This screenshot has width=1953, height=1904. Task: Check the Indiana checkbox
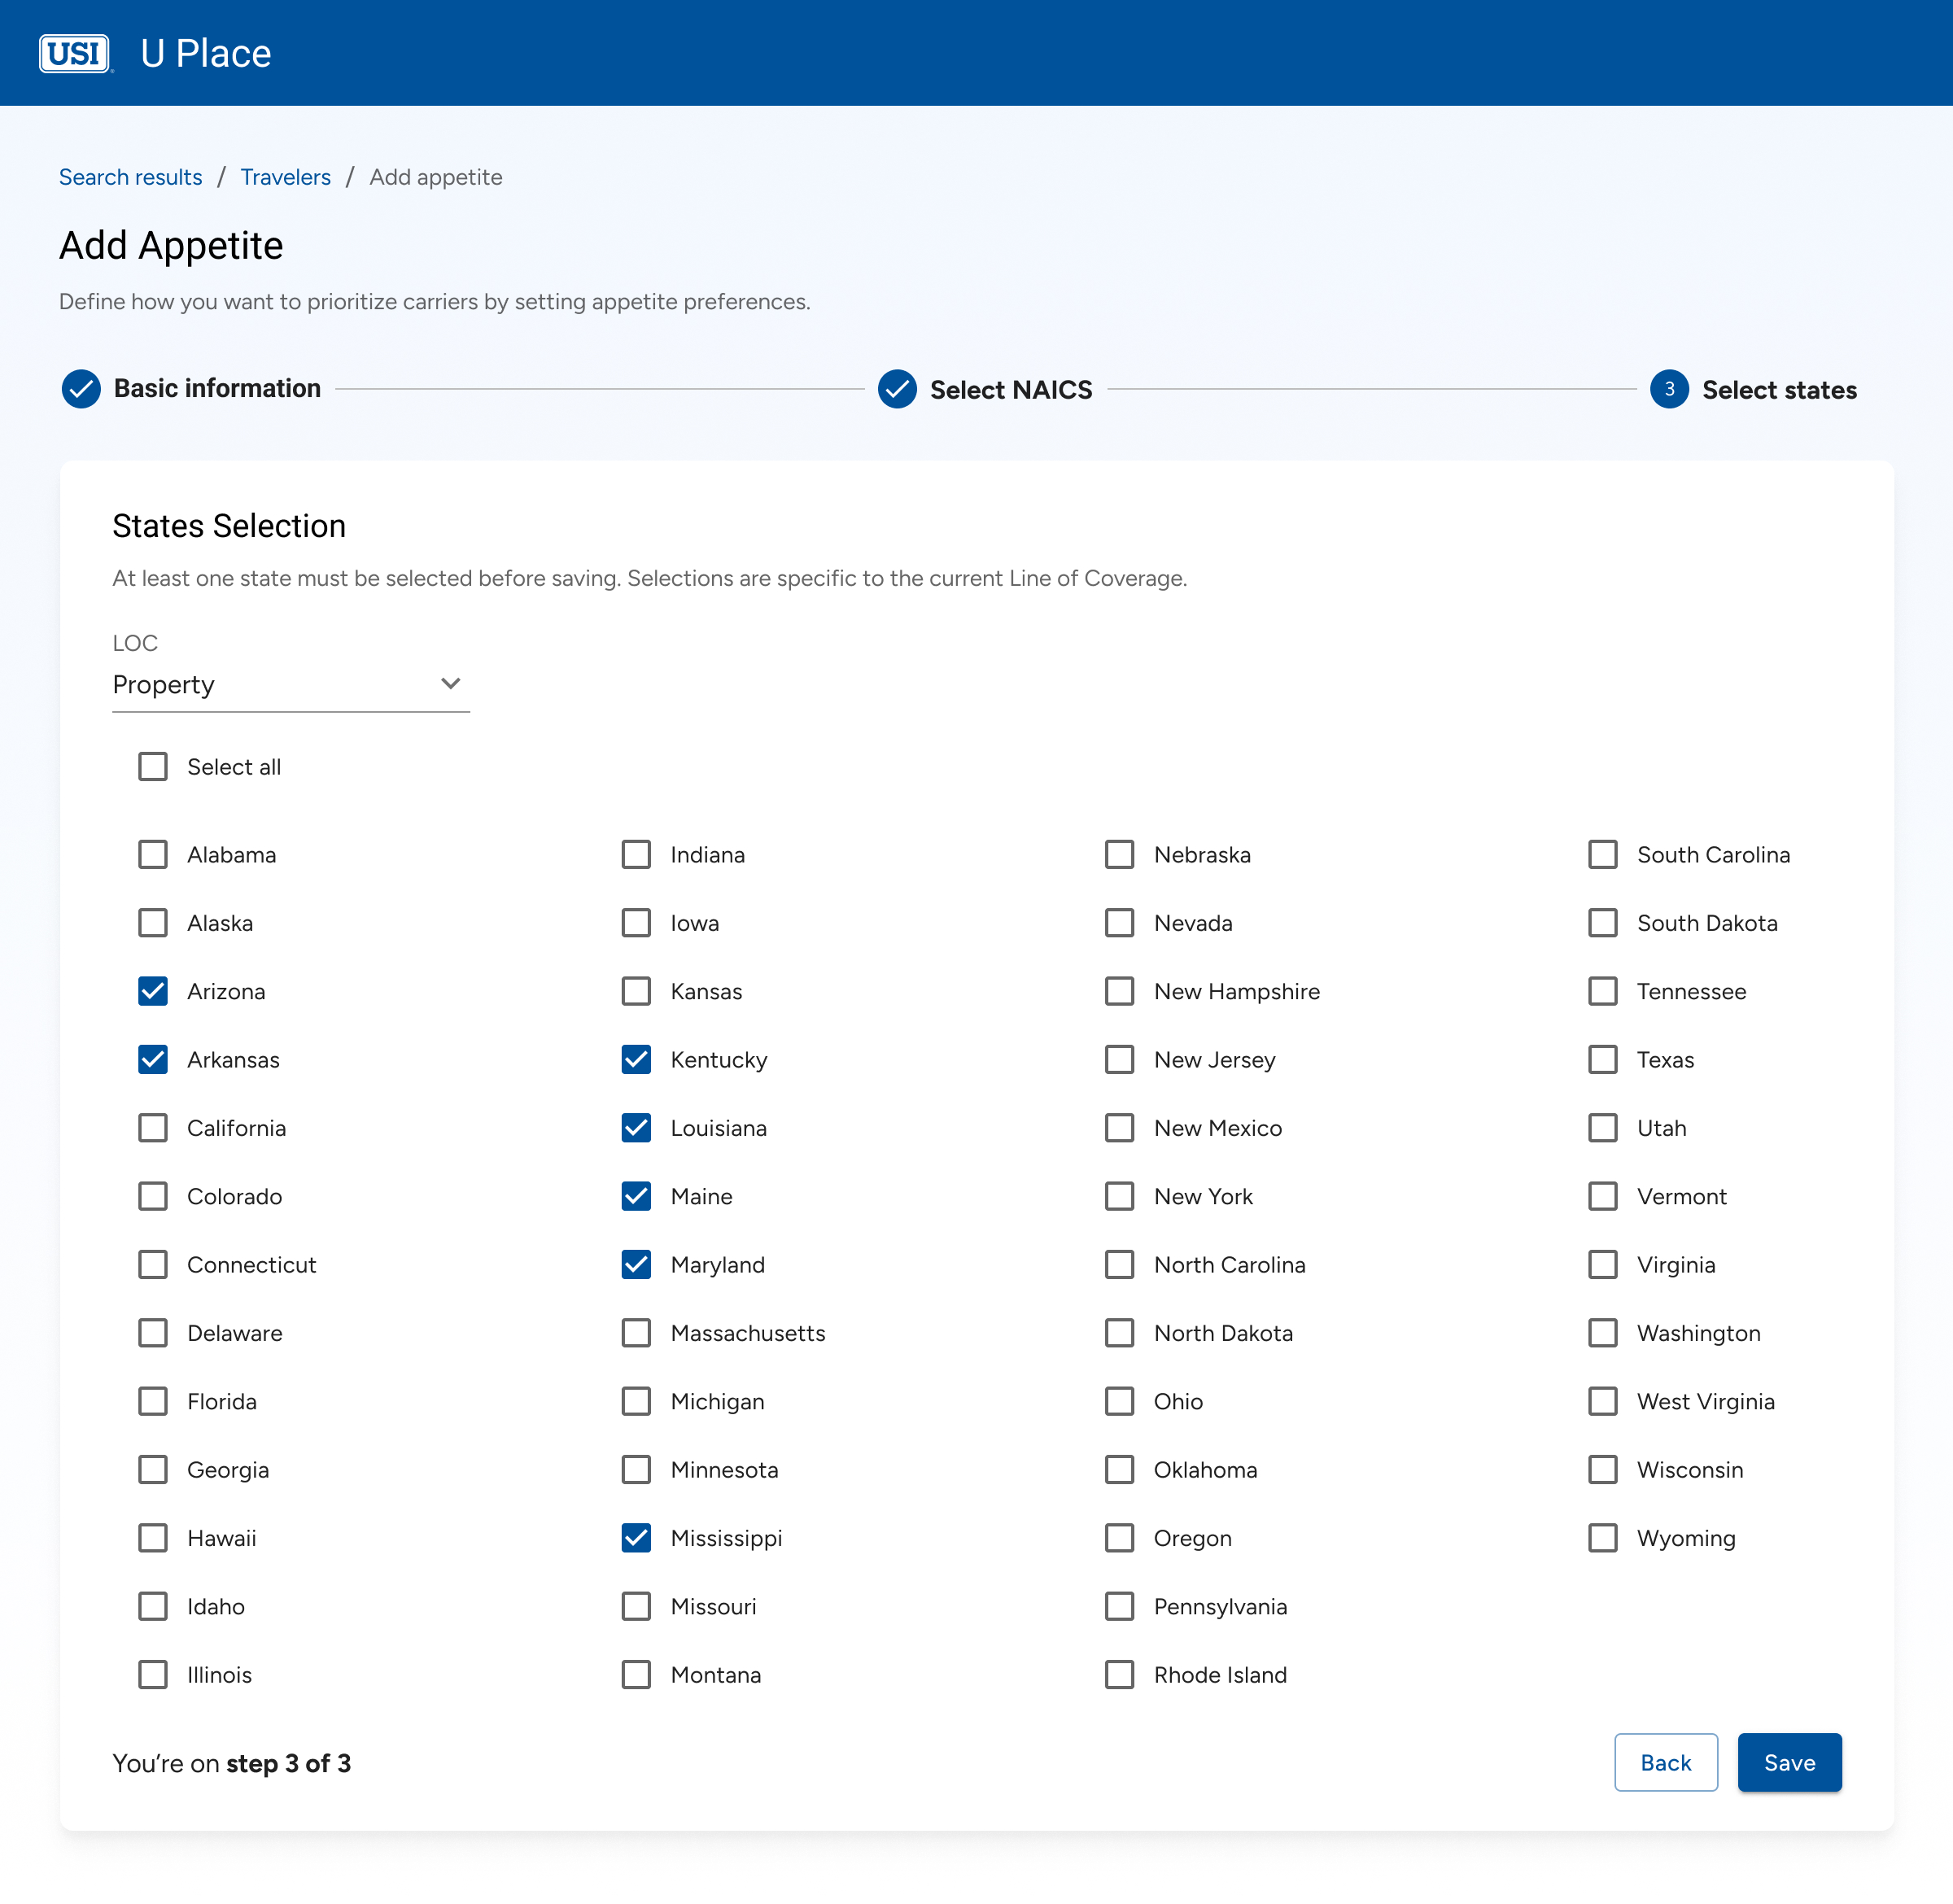pyautogui.click(x=636, y=855)
